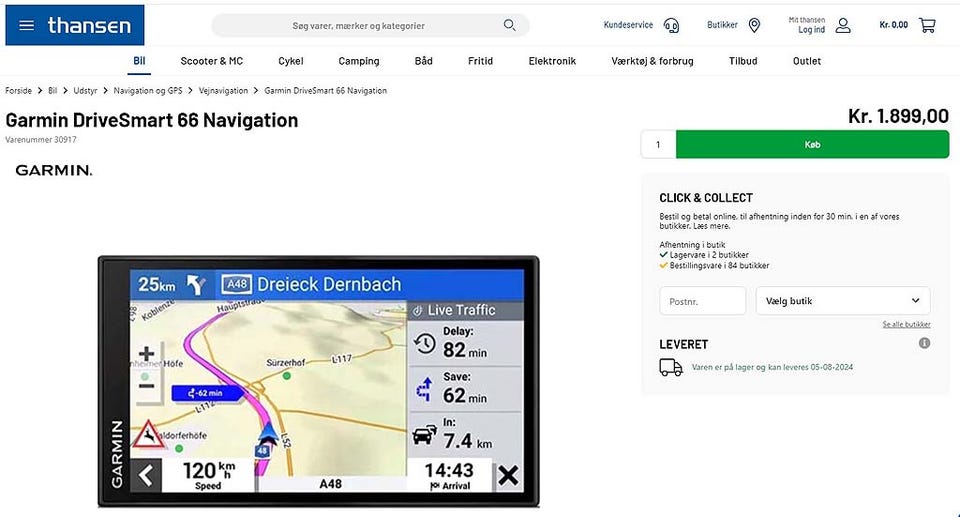The height and width of the screenshot is (517, 960).
Task: Click Udstyr breadcrumb link
Action: click(85, 91)
